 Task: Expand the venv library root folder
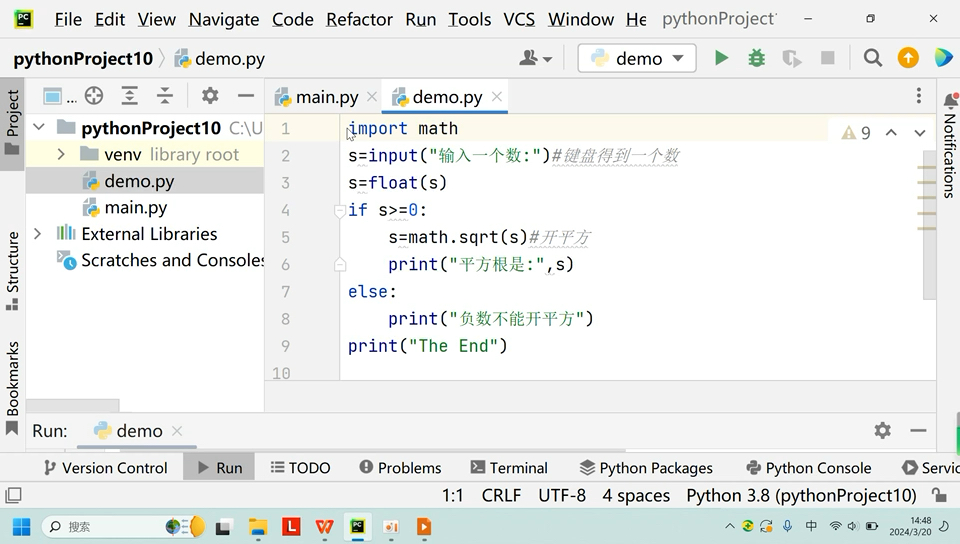click(61, 155)
